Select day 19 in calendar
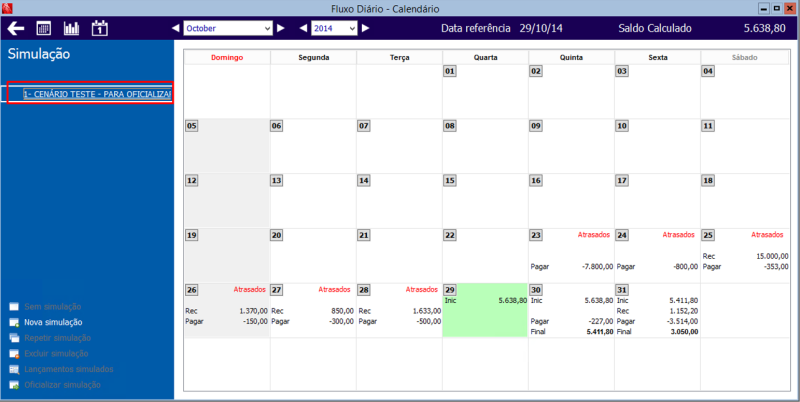Screen dimensions: 800x402 191,235
